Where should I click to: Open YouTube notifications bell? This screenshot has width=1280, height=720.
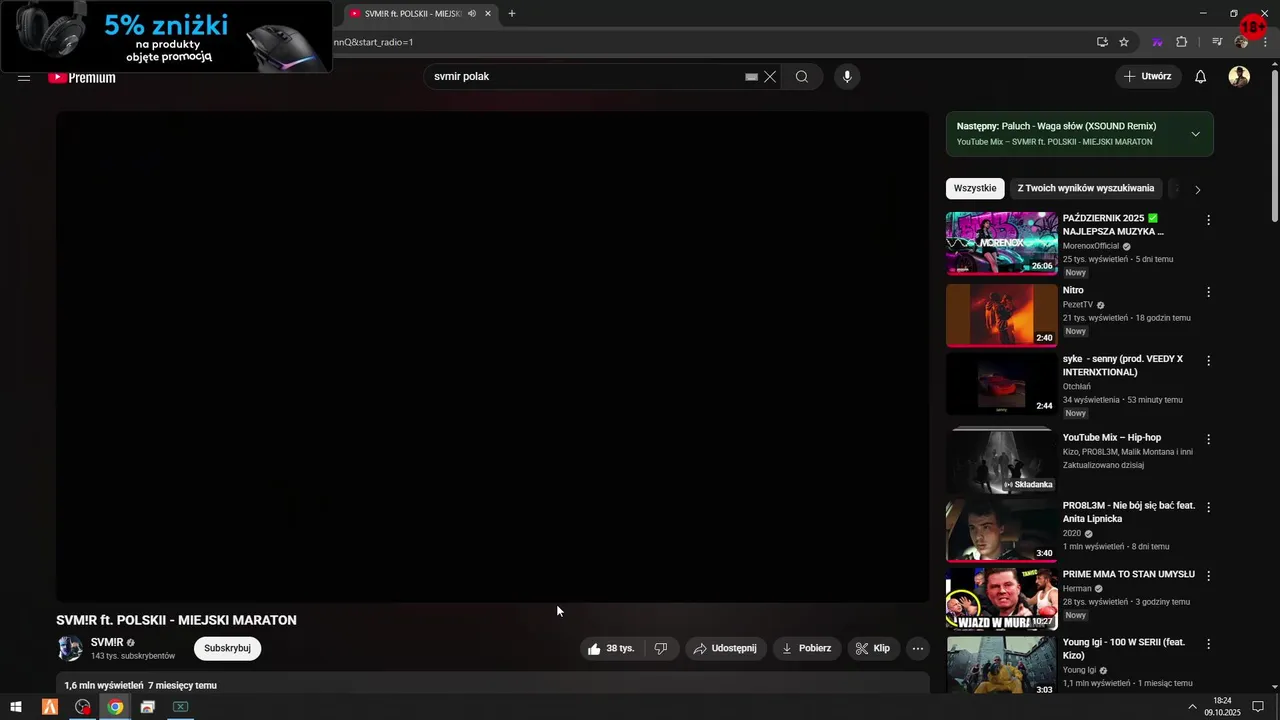[x=1201, y=77]
